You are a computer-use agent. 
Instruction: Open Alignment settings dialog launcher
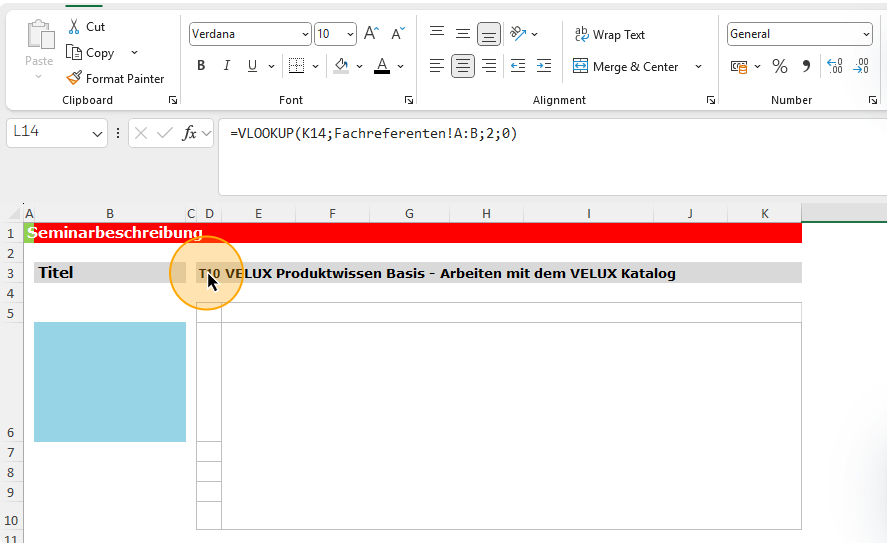click(x=711, y=100)
